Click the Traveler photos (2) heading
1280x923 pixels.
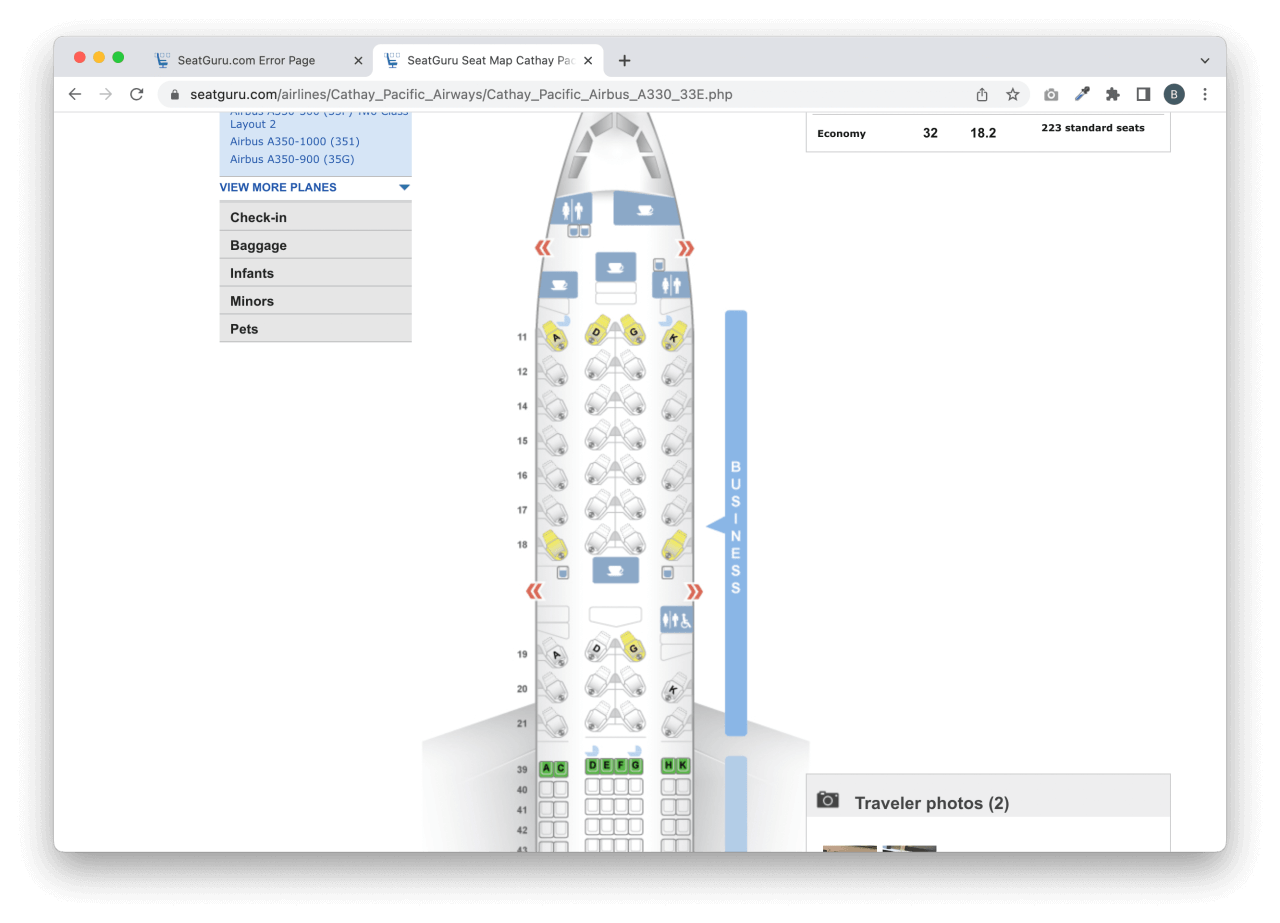(x=932, y=803)
